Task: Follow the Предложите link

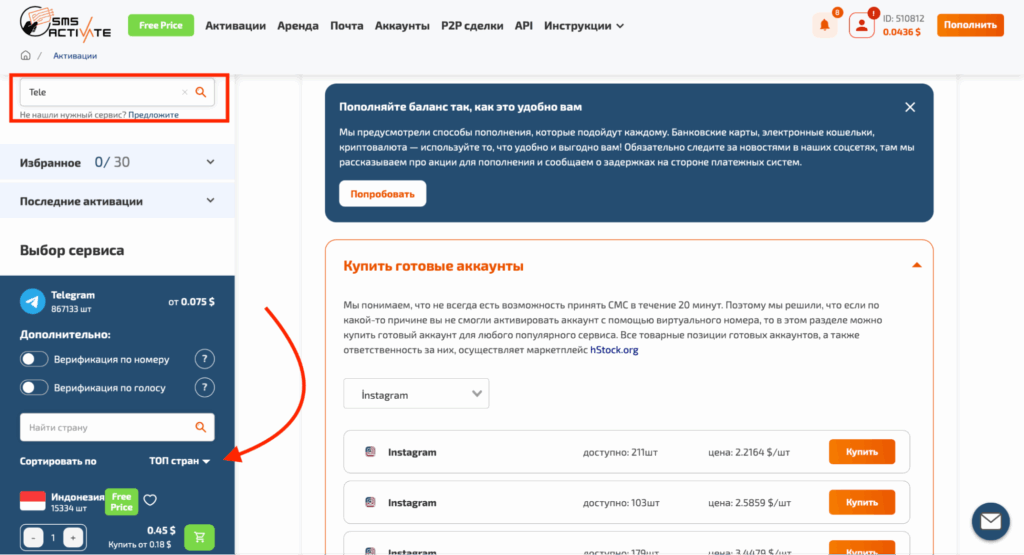Action: [153, 114]
